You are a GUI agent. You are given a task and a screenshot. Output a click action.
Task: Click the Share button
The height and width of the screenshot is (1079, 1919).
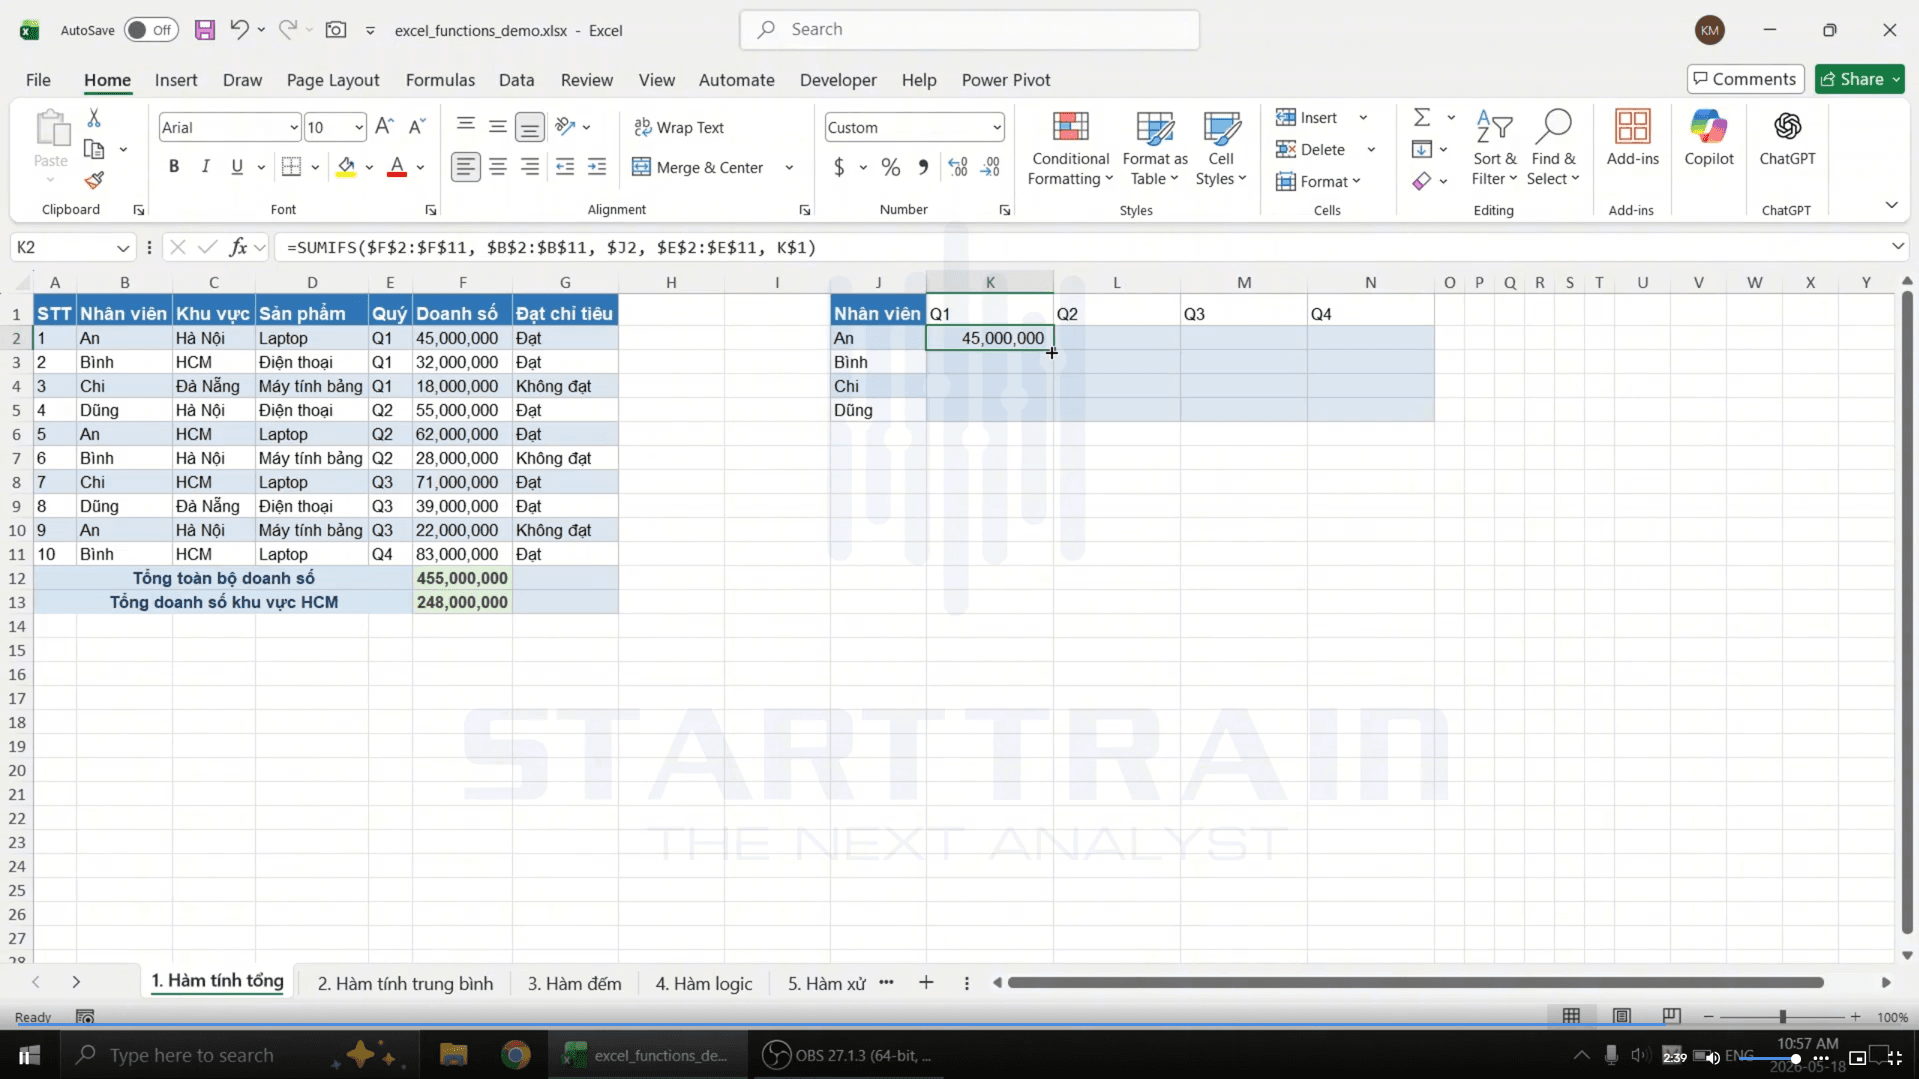pos(1860,79)
